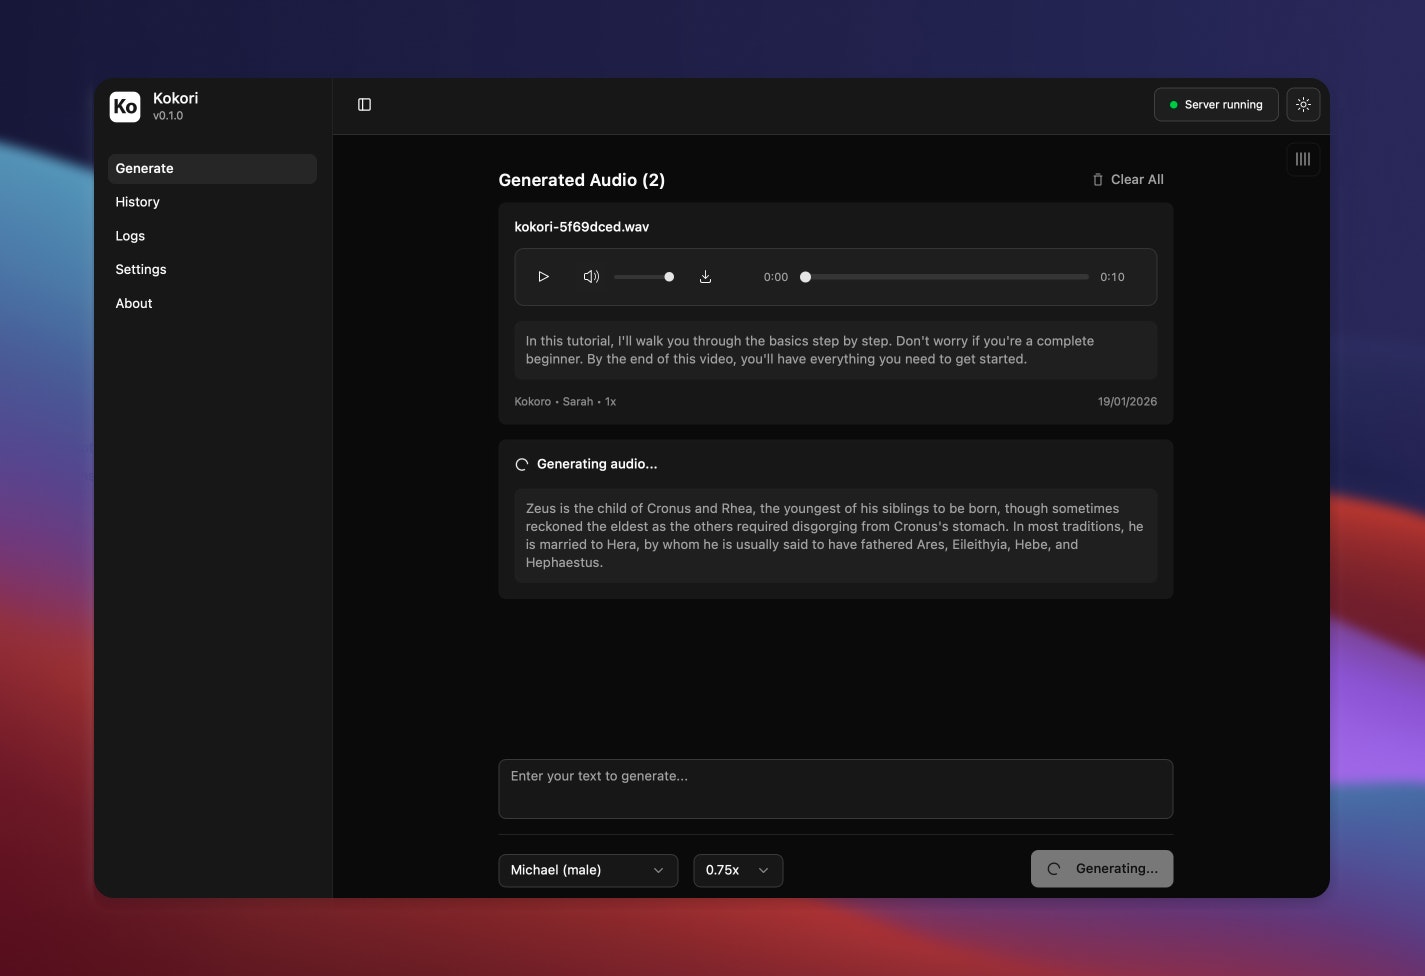
Task: Click the tutorial transcript text
Action: pos(810,350)
